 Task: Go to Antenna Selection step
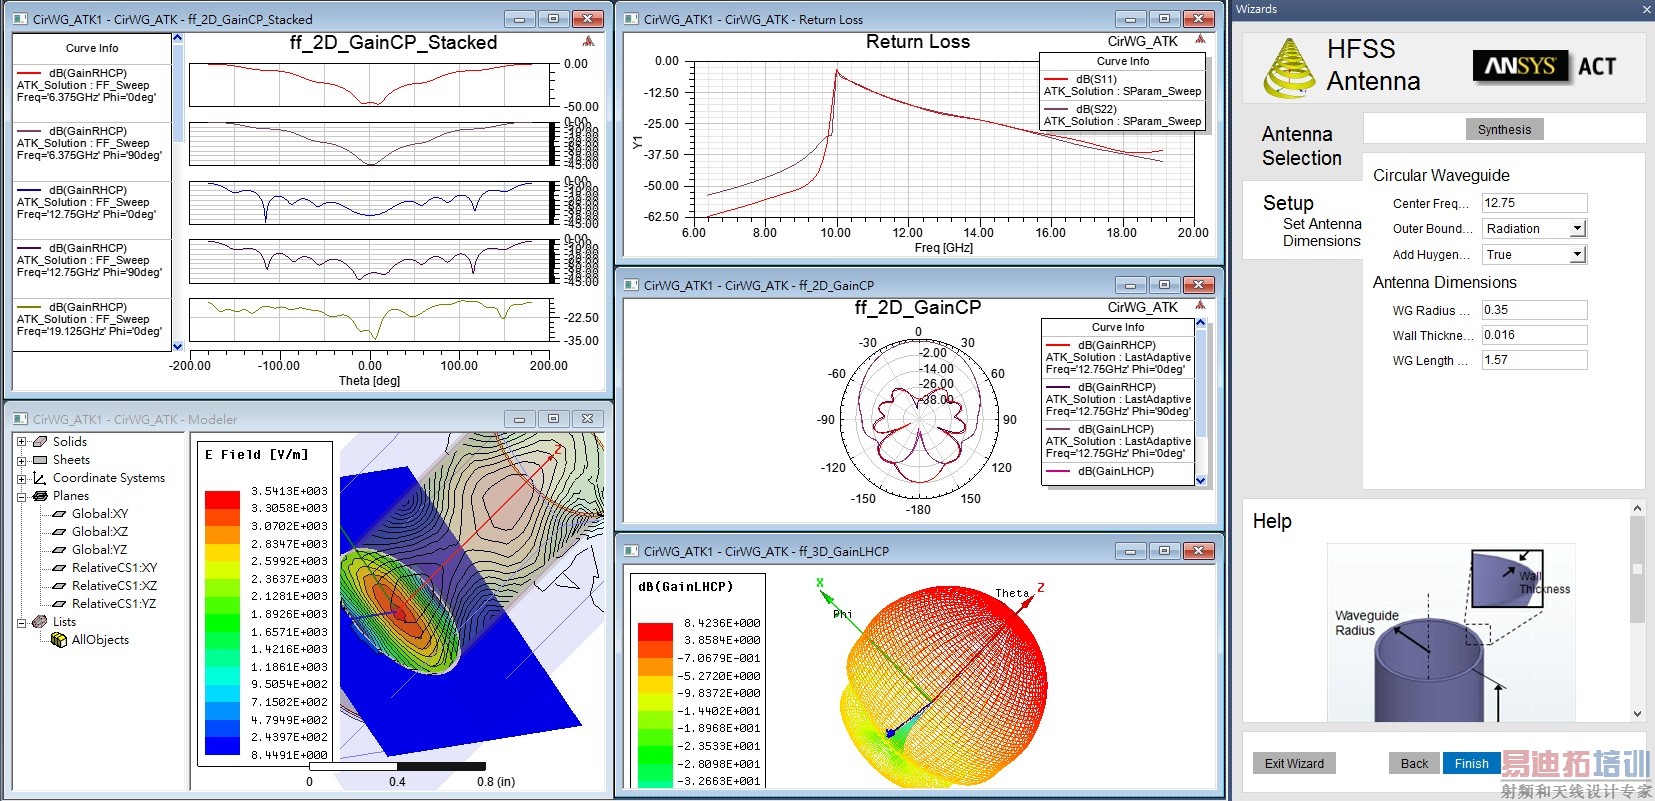pyautogui.click(x=1301, y=146)
